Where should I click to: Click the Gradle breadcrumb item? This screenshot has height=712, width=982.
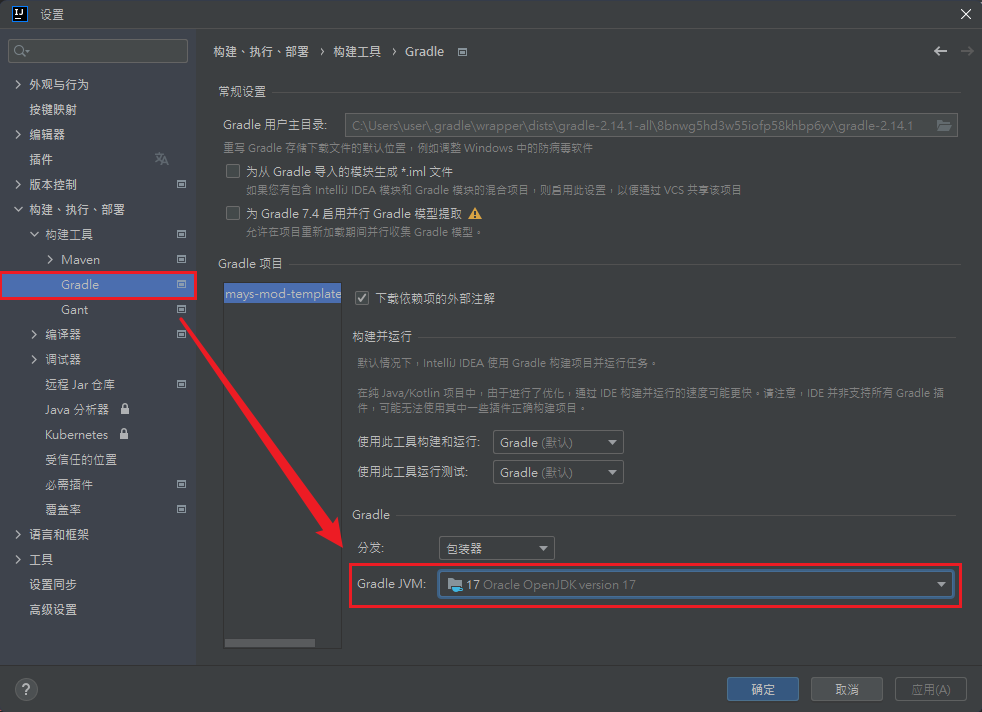pyautogui.click(x=425, y=51)
